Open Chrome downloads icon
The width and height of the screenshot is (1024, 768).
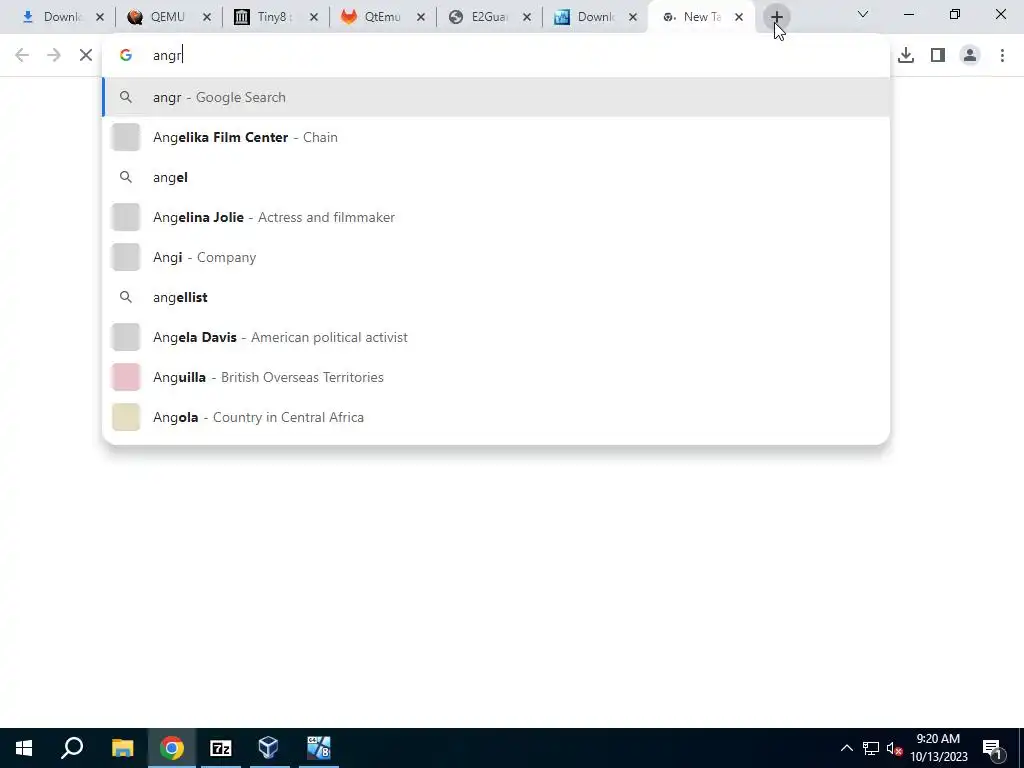coord(906,55)
